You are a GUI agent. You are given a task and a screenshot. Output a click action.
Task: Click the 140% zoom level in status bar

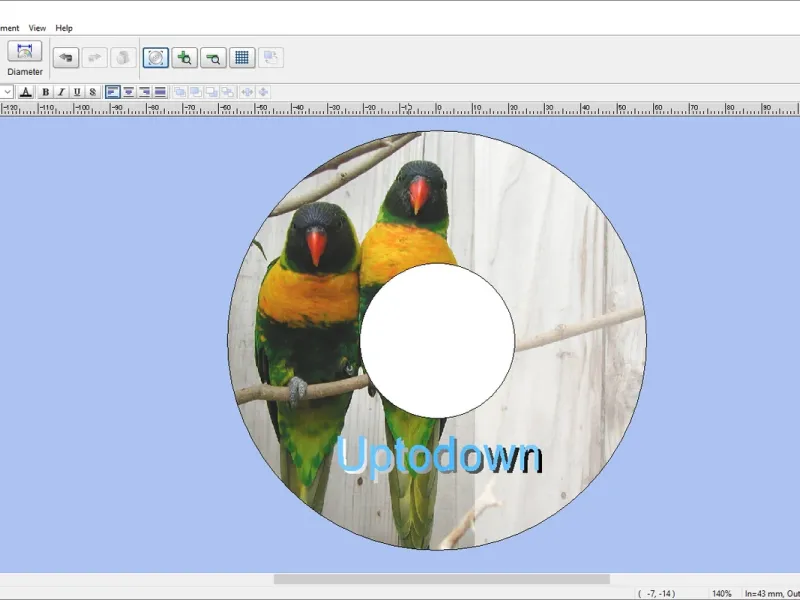point(721,593)
